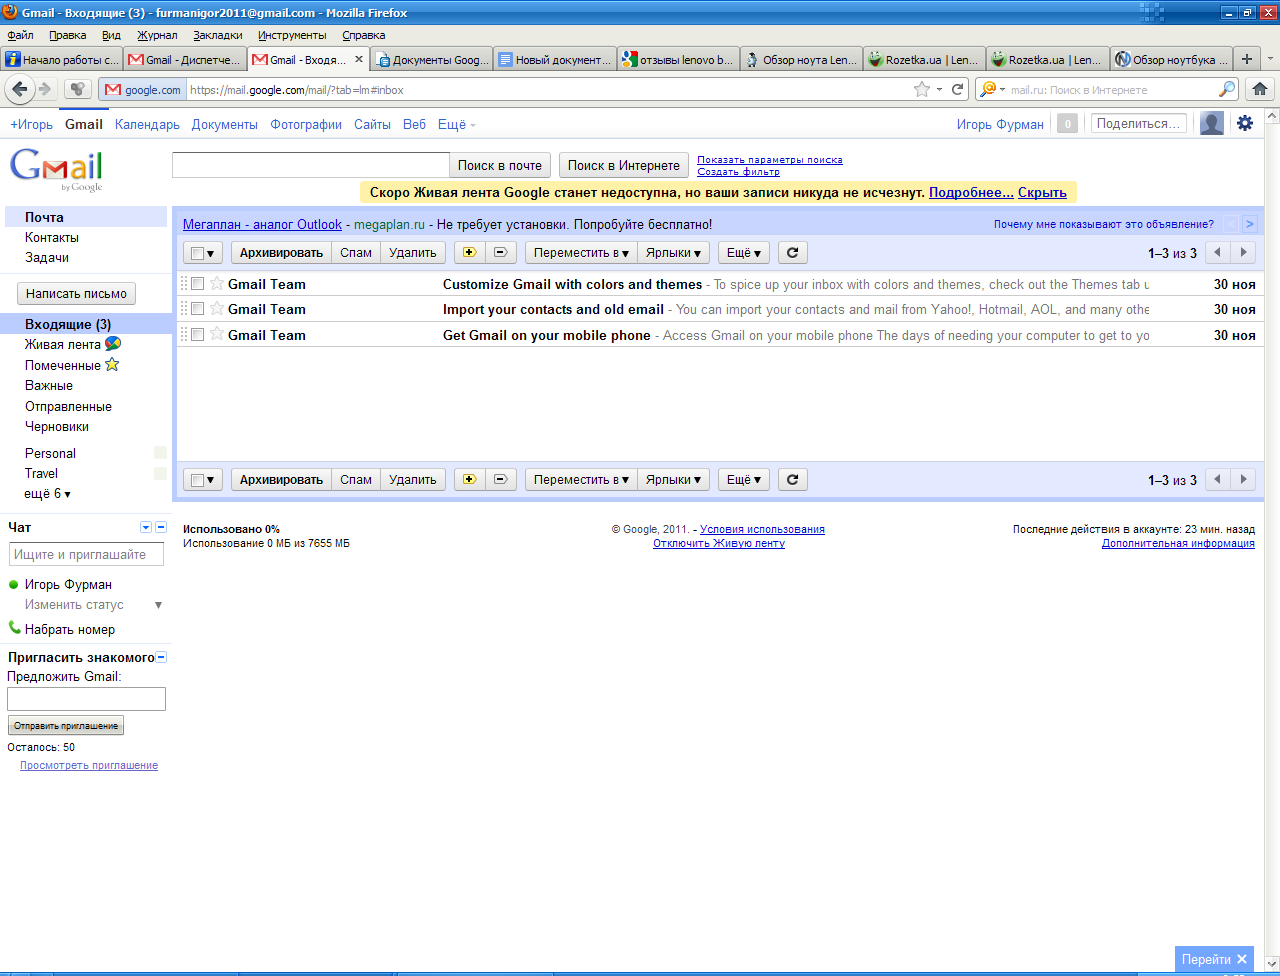
Task: Click the upper toolbar refresh button
Action: pyautogui.click(x=792, y=253)
